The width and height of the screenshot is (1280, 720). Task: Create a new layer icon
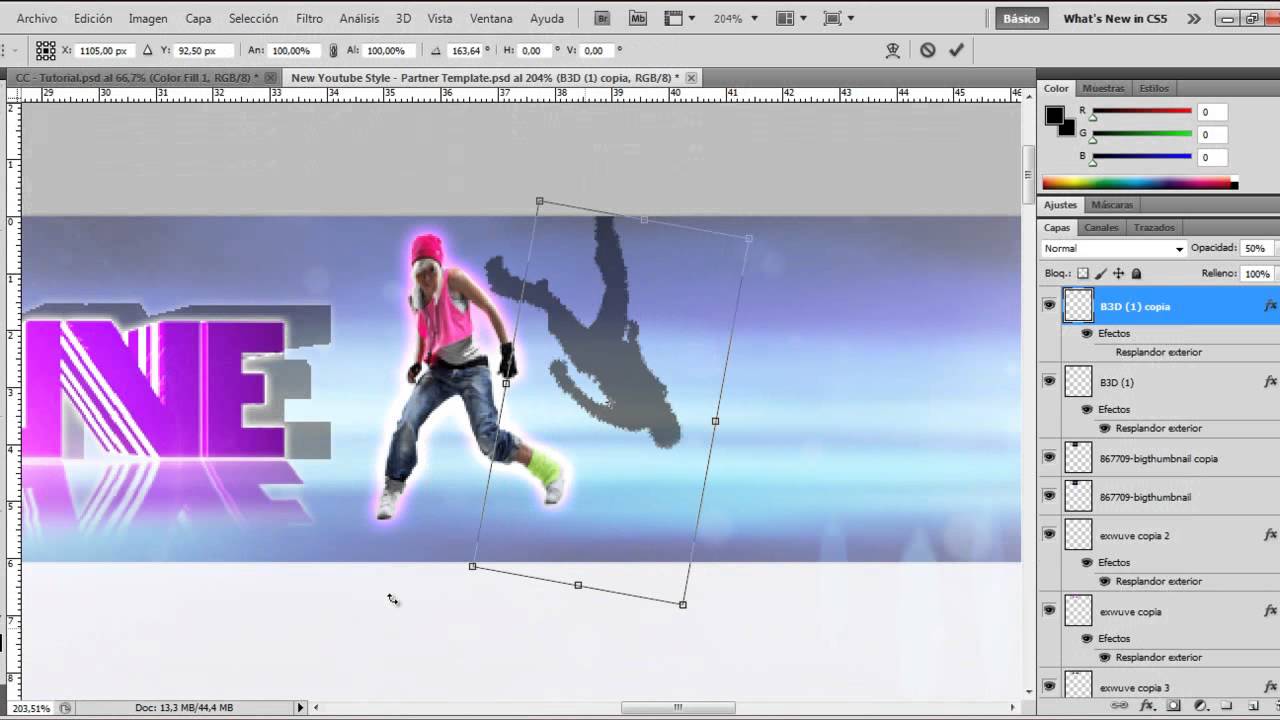(x=1252, y=706)
